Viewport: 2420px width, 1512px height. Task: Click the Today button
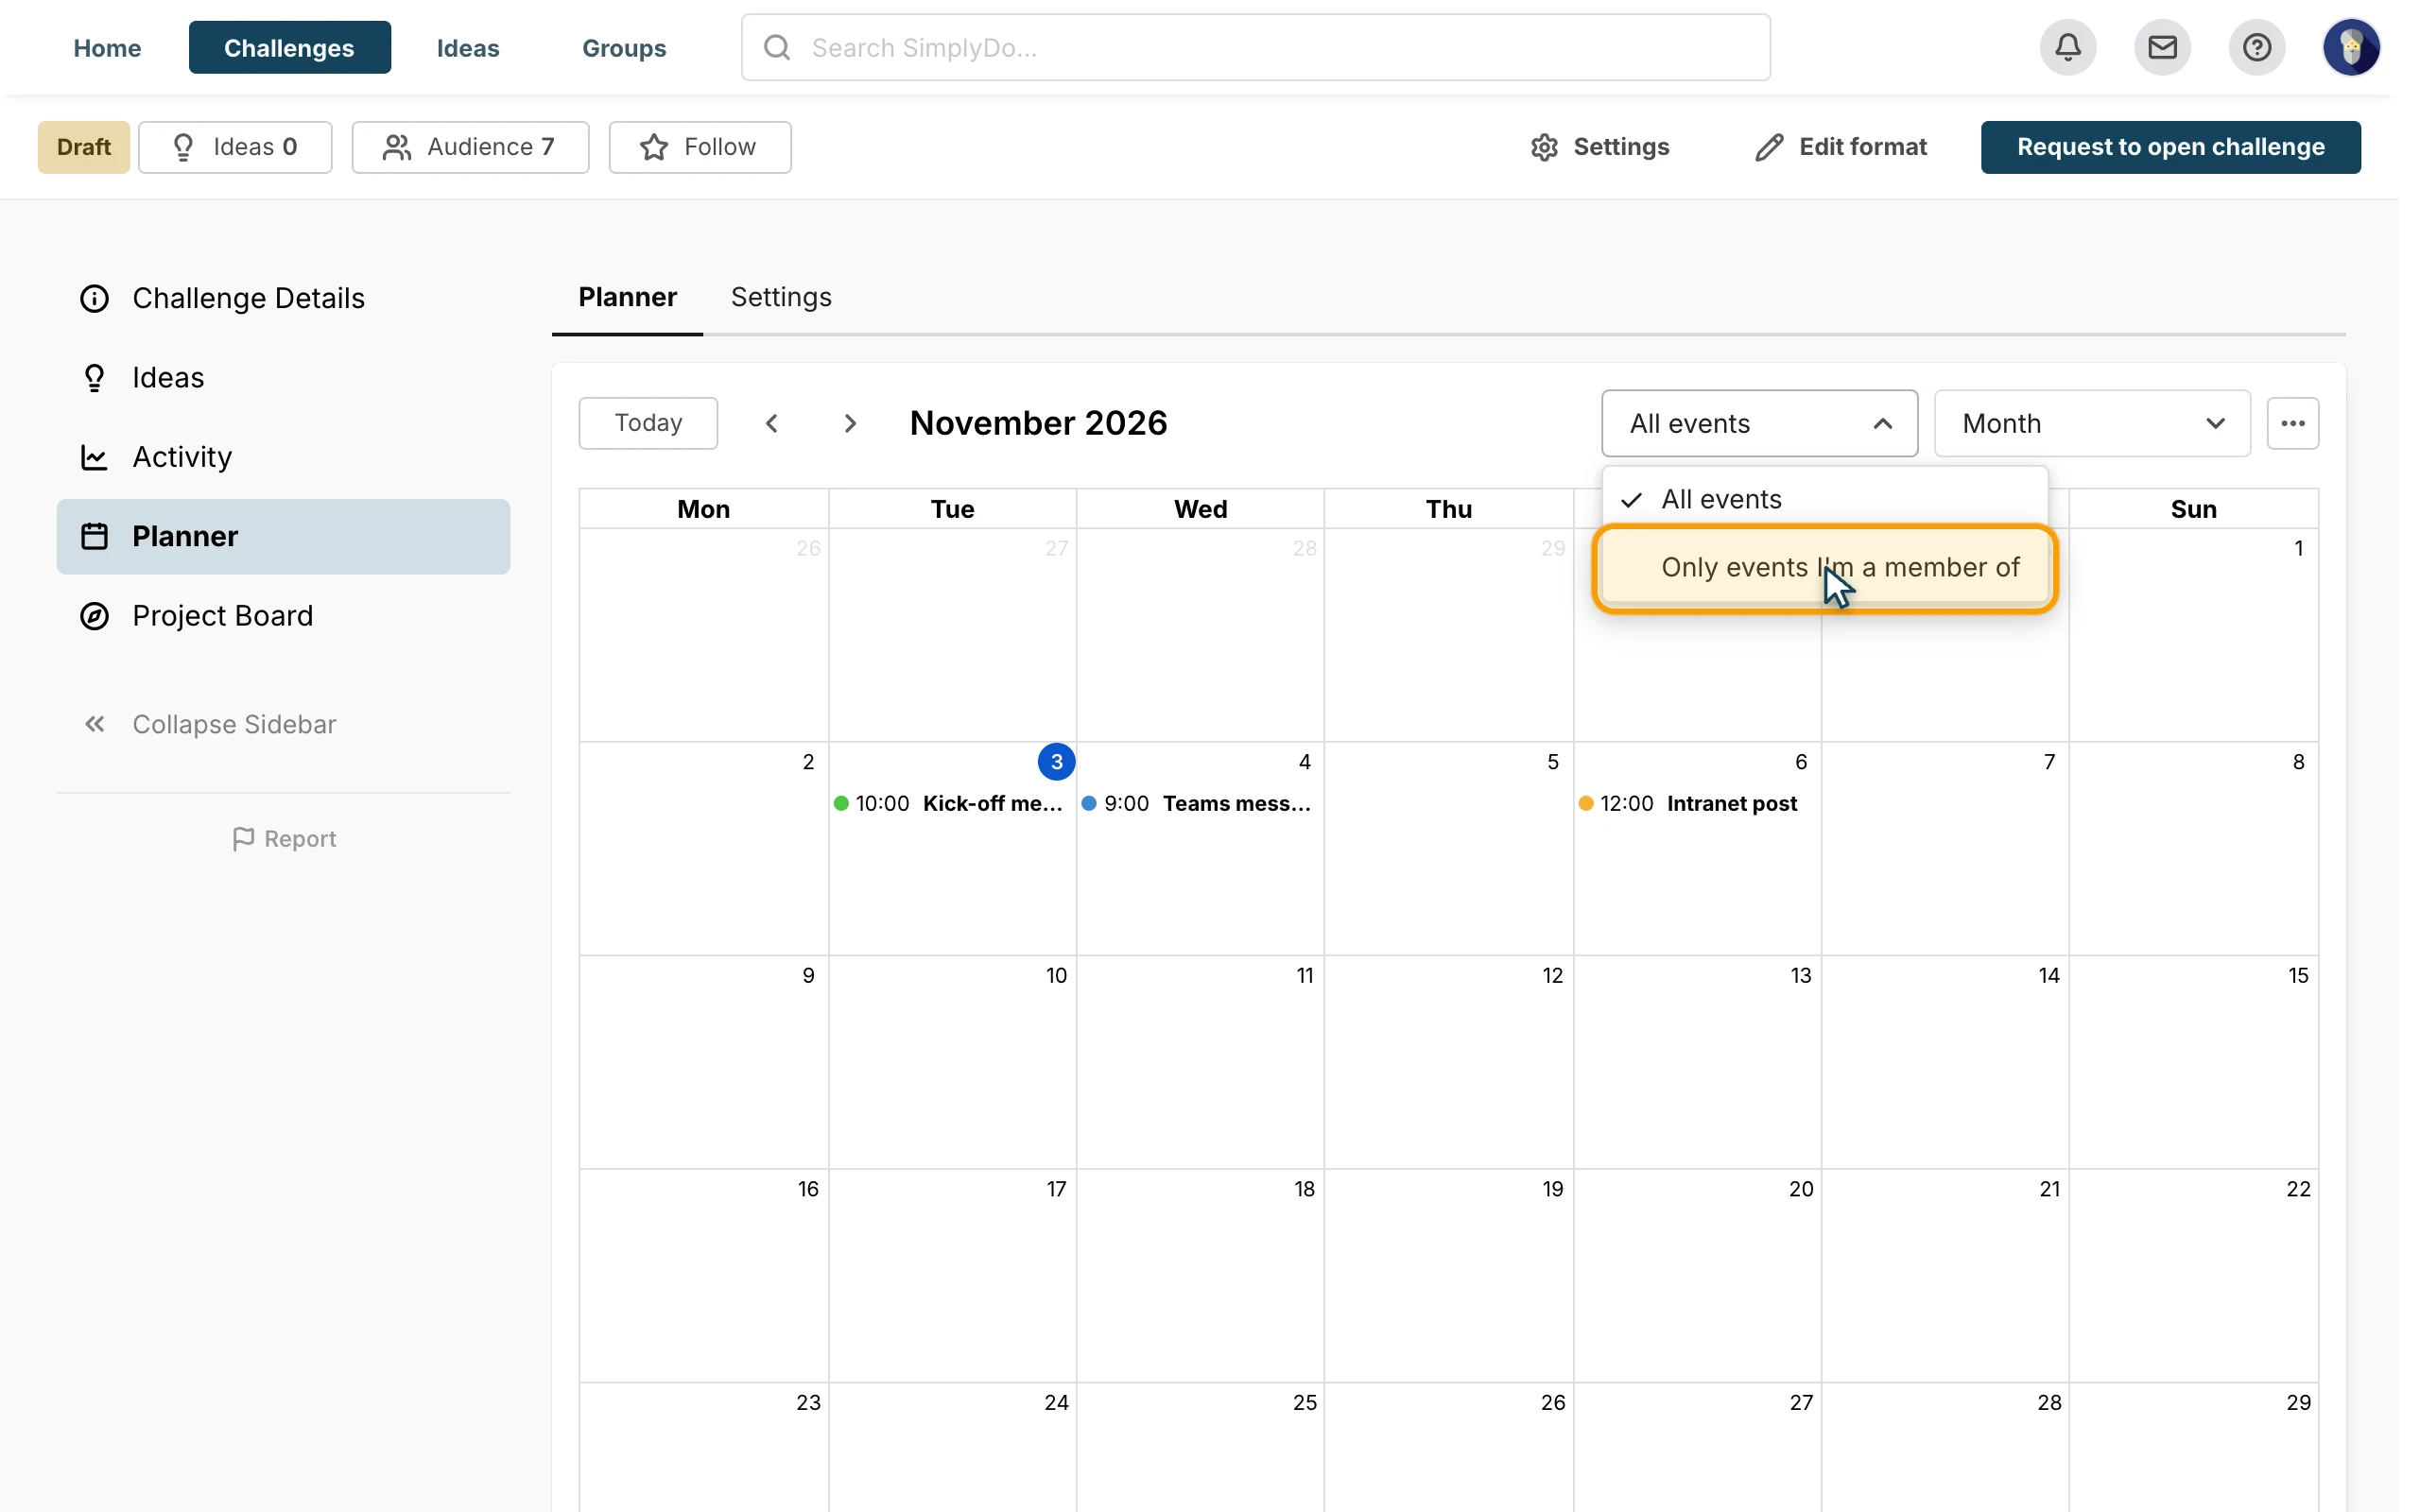647,423
